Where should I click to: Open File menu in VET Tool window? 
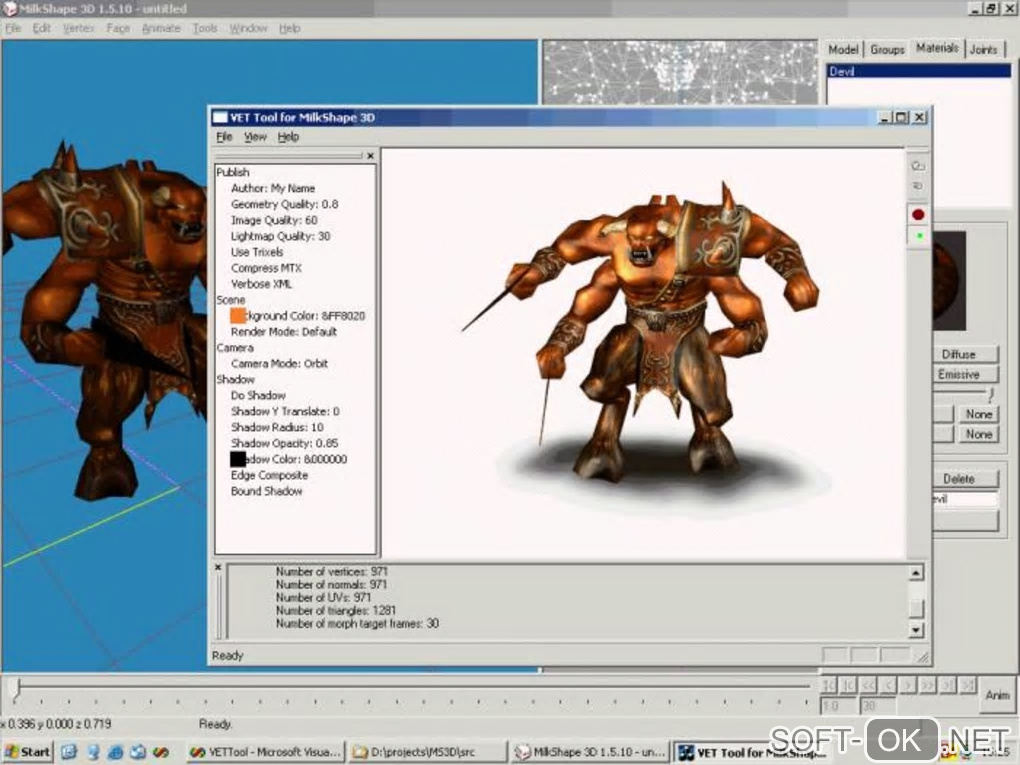[x=224, y=137]
